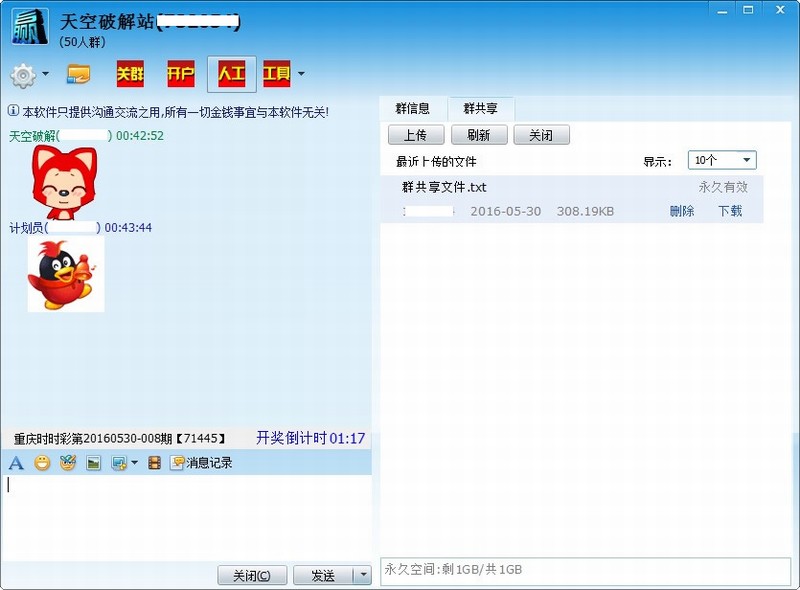This screenshot has height=590, width=800.
Task: Open the folder icon on the toolbar
Action: (x=78, y=74)
